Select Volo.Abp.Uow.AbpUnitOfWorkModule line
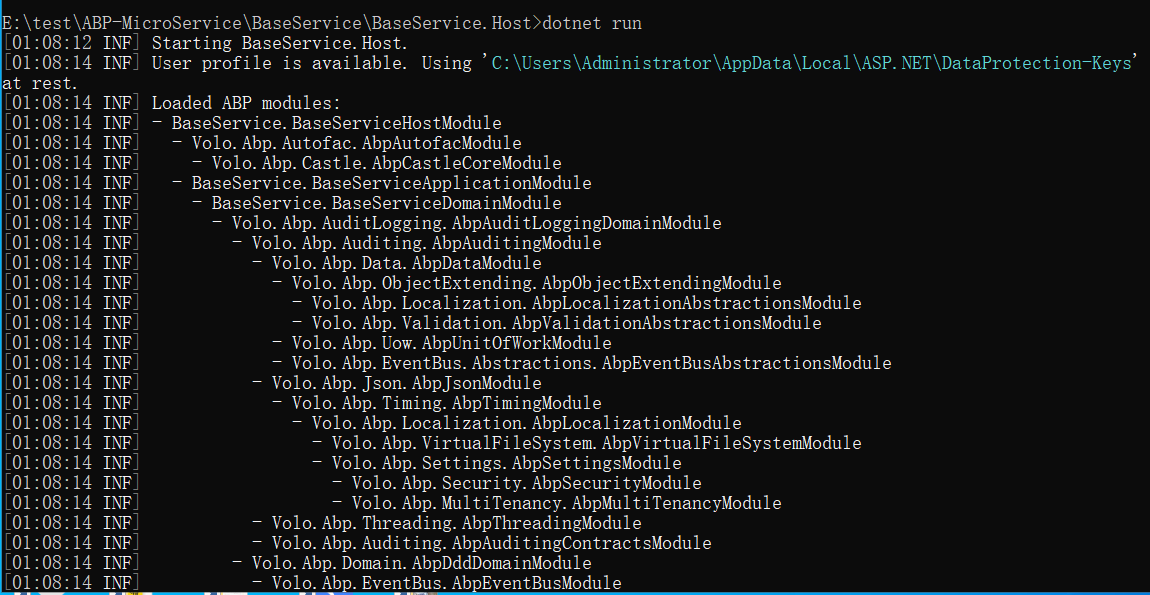The height and width of the screenshot is (595, 1150). (452, 343)
